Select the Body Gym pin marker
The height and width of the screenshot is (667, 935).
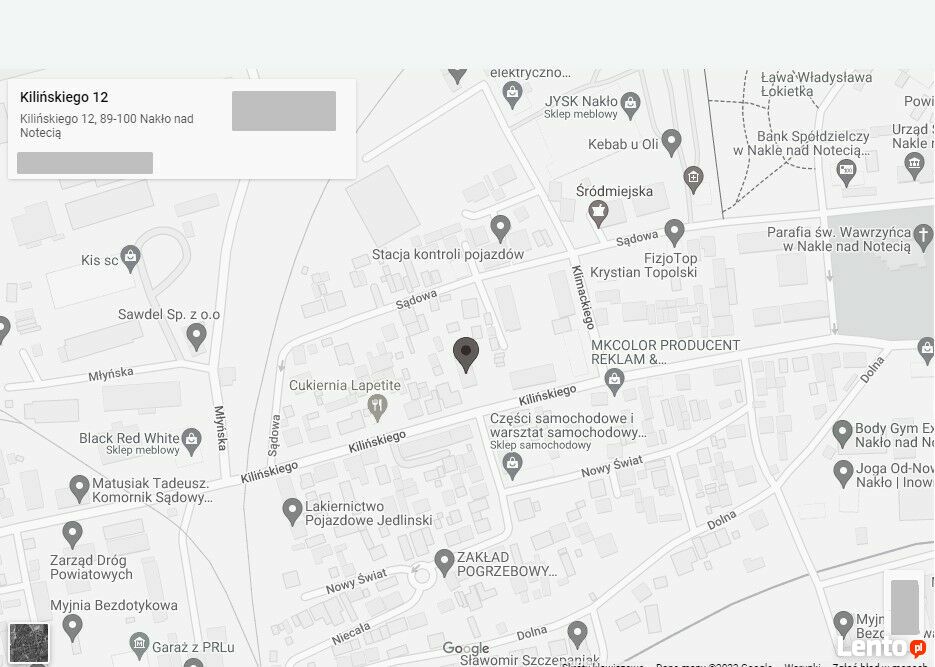tap(842, 434)
